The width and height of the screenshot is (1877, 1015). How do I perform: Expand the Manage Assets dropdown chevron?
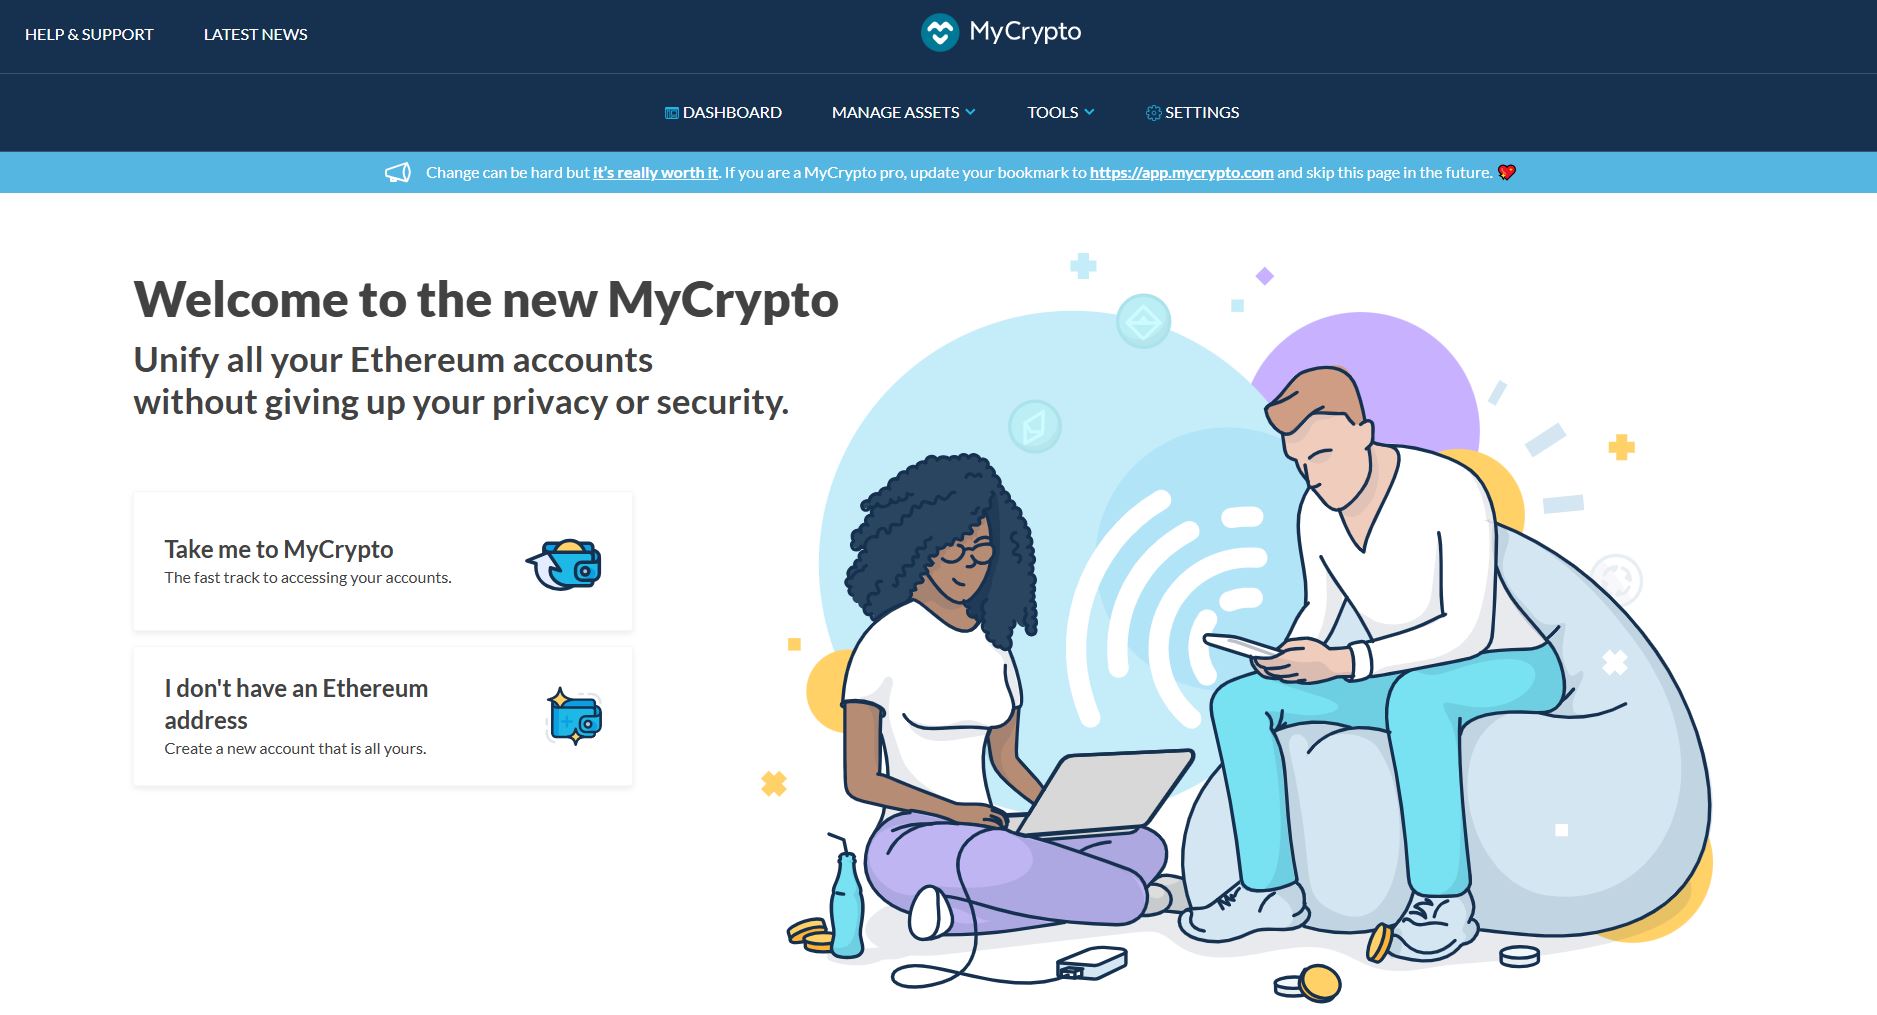click(x=970, y=112)
